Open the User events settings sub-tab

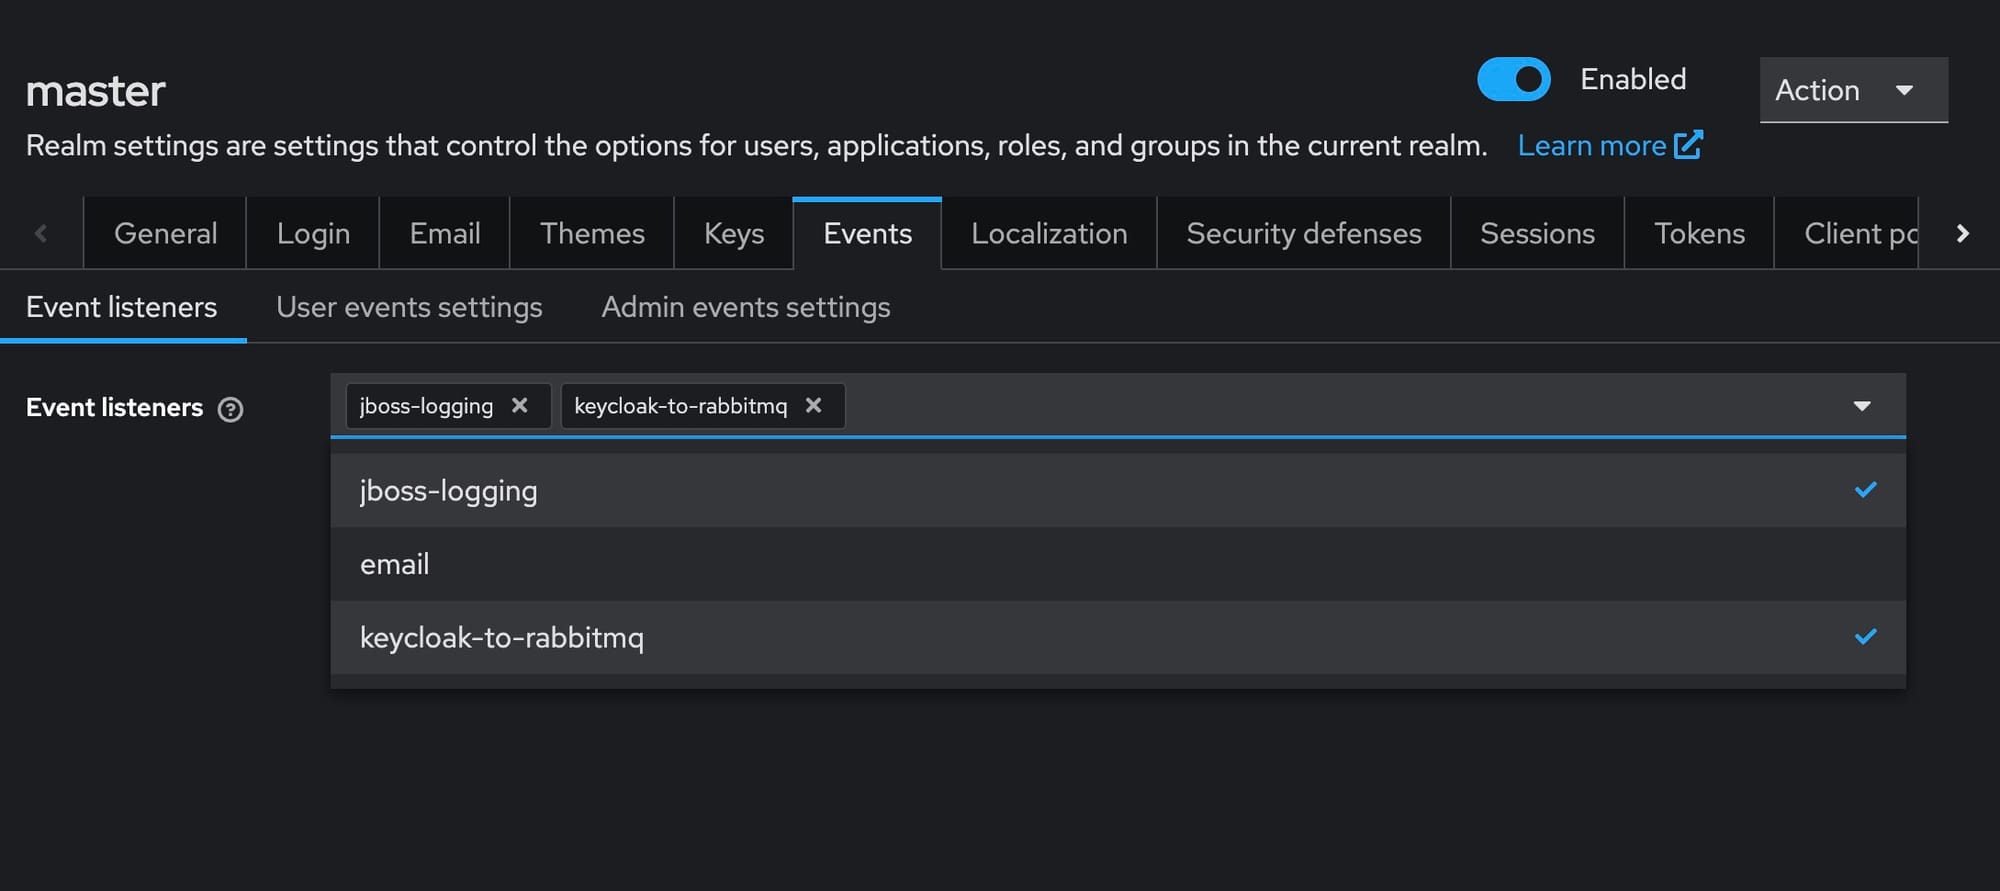[x=409, y=307]
